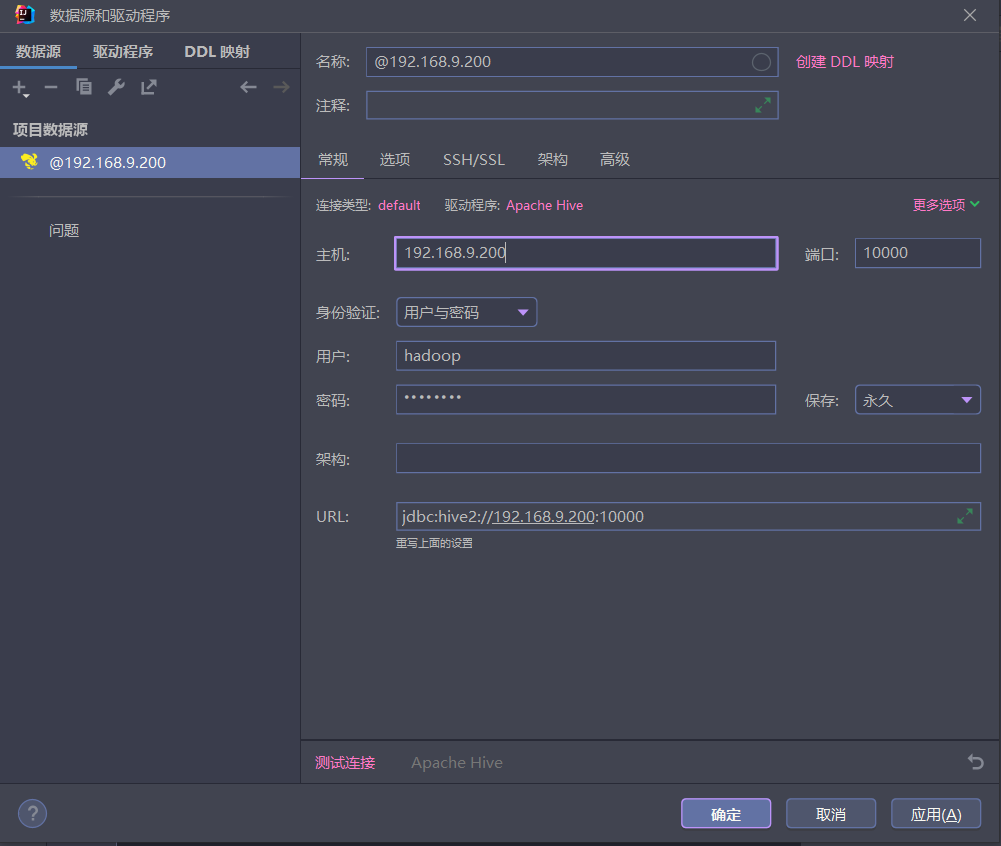Viewport: 1001px width, 846px height.
Task: Click the make global export arrow icon
Action: coord(149,87)
